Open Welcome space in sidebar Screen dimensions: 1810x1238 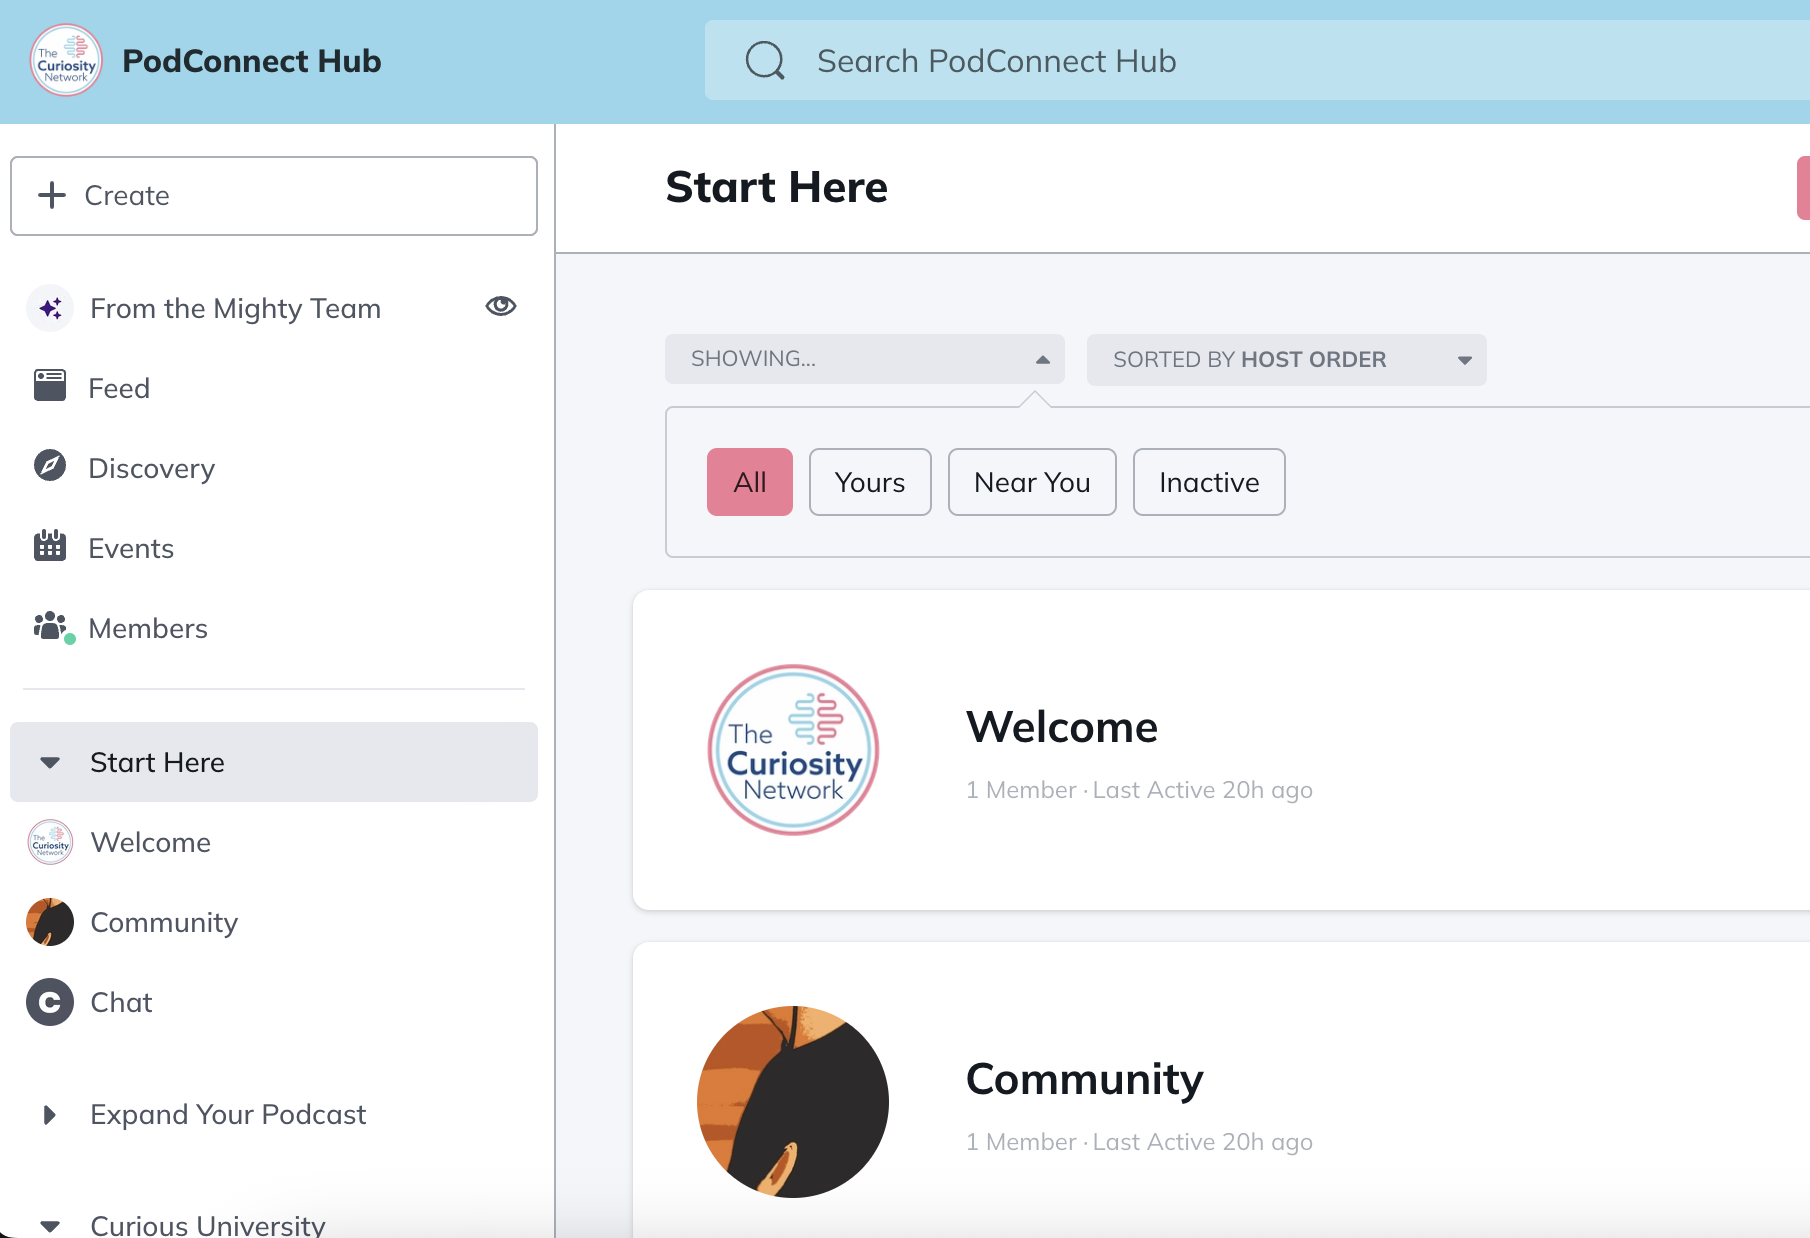(x=151, y=842)
